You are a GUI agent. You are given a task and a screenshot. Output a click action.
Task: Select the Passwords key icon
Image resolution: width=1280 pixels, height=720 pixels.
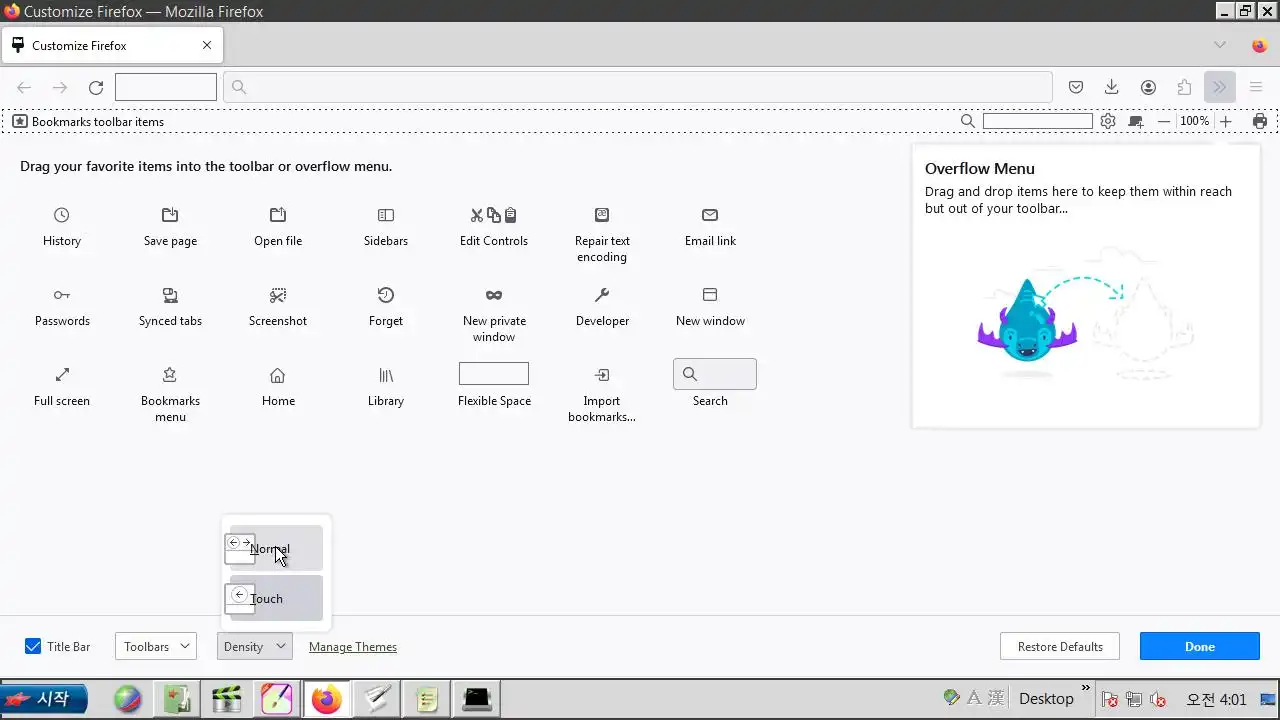click(x=62, y=295)
